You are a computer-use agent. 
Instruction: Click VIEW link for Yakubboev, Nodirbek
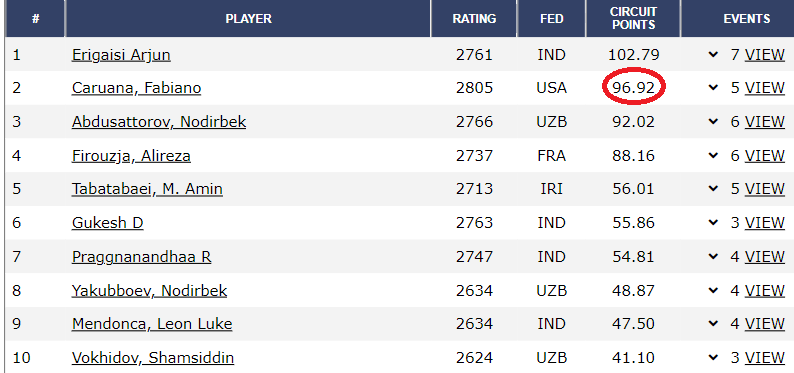pyautogui.click(x=765, y=291)
